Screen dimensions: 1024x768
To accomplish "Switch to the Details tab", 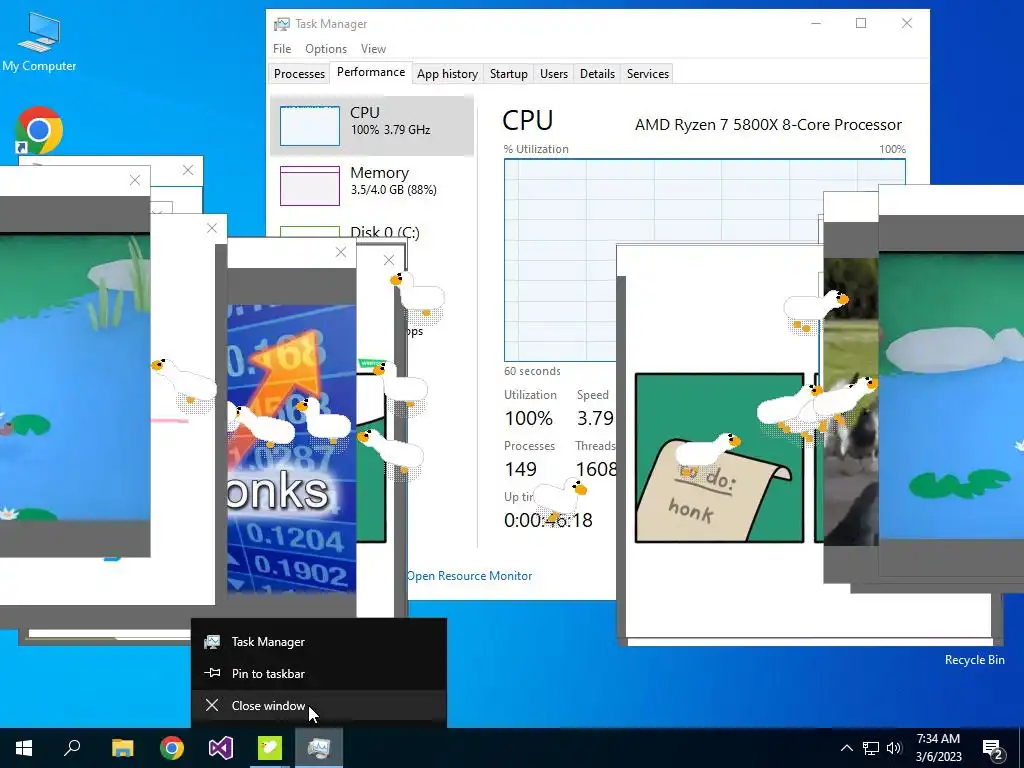I will [598, 74].
